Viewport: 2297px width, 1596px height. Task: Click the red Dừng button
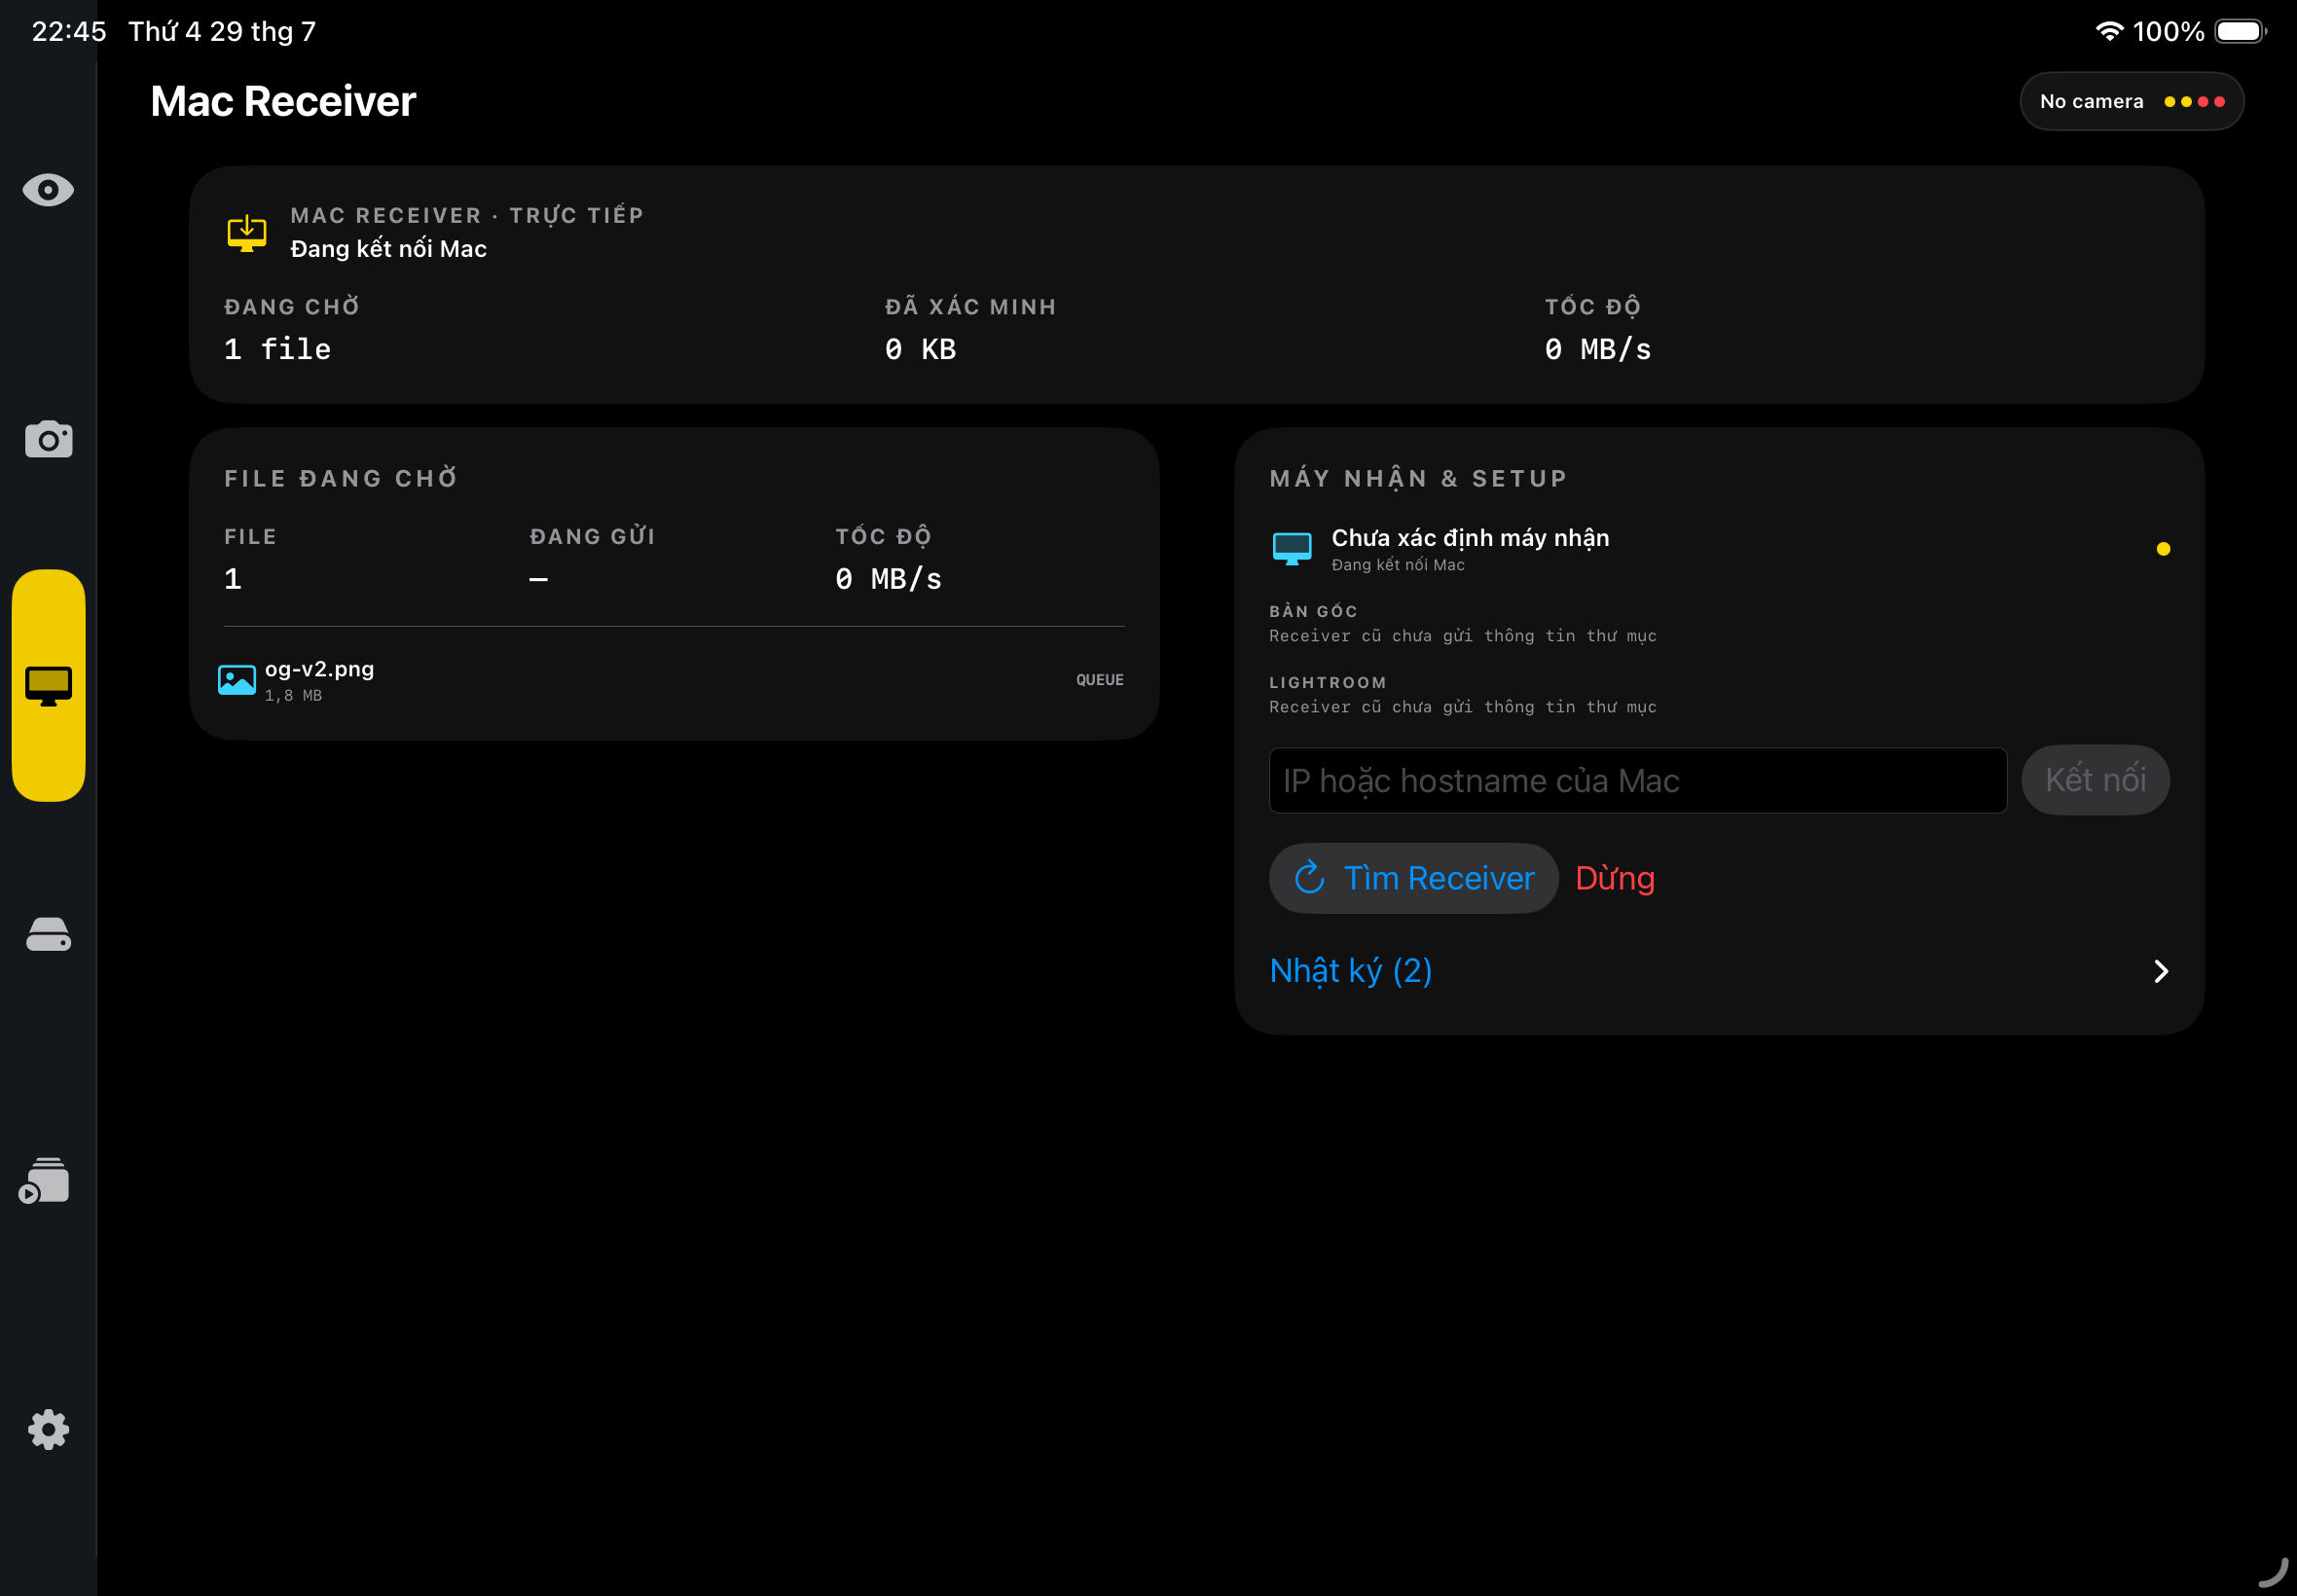1615,878
